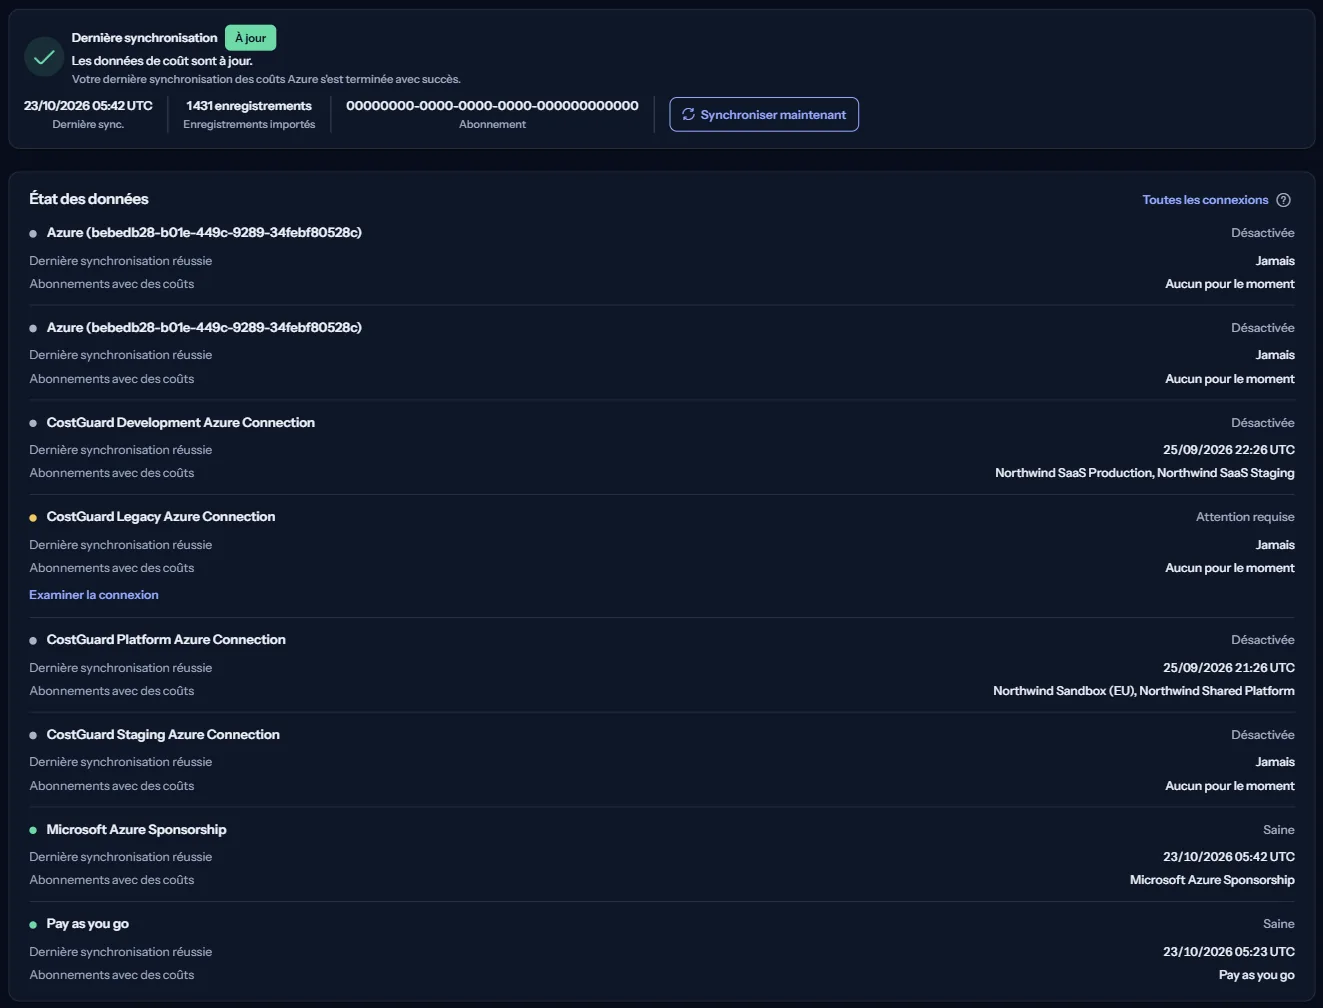Click the green status dot for Microsoft Azure Sponsorship
The height and width of the screenshot is (1008, 1323).
(x=33, y=830)
